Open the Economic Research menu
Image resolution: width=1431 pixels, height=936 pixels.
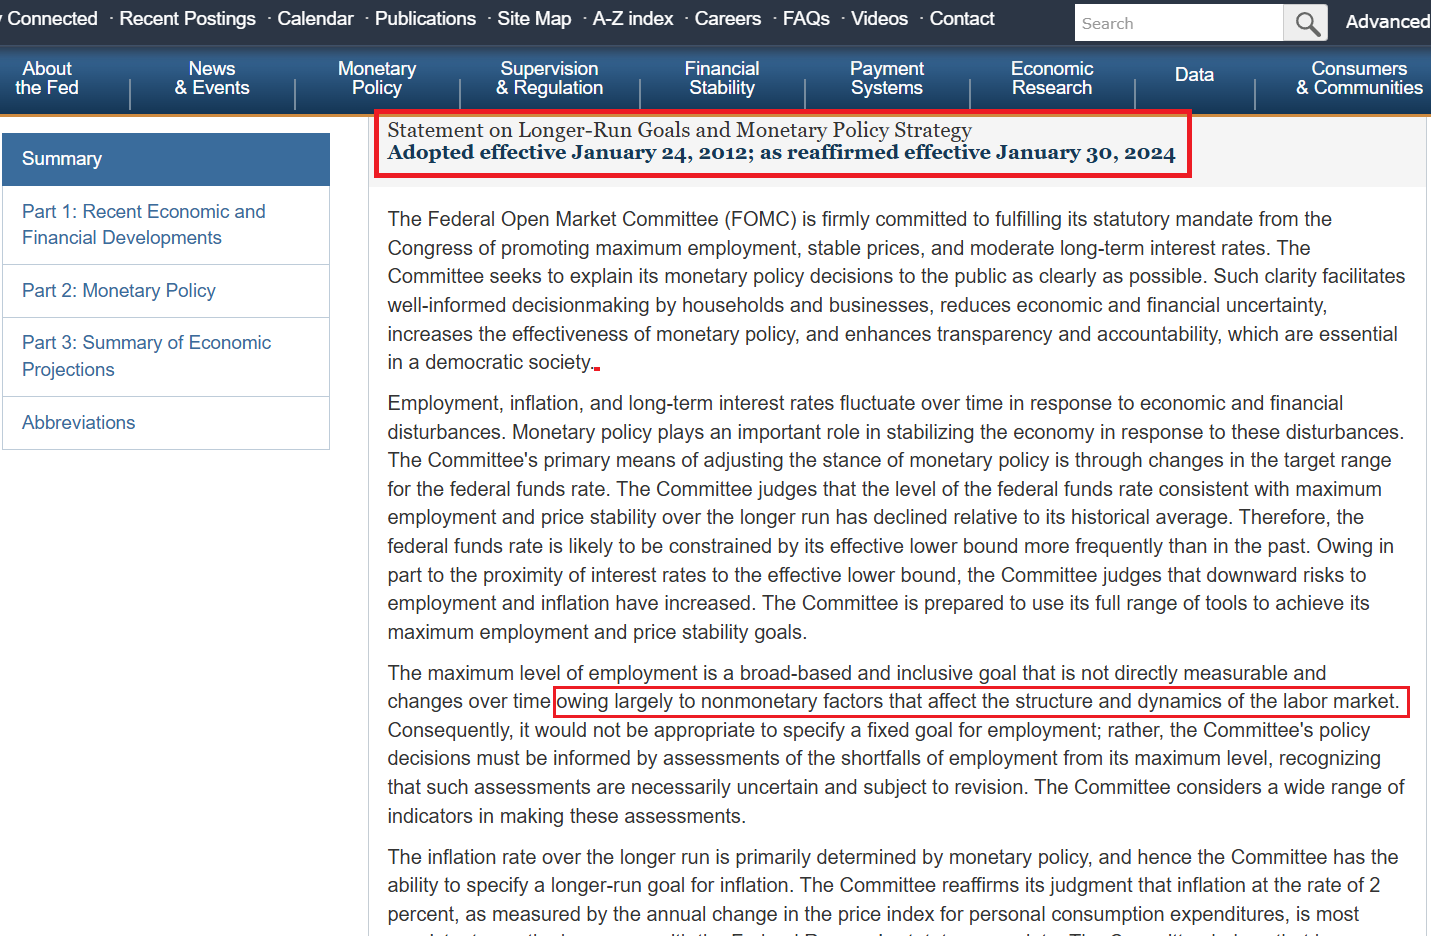pos(1052,78)
